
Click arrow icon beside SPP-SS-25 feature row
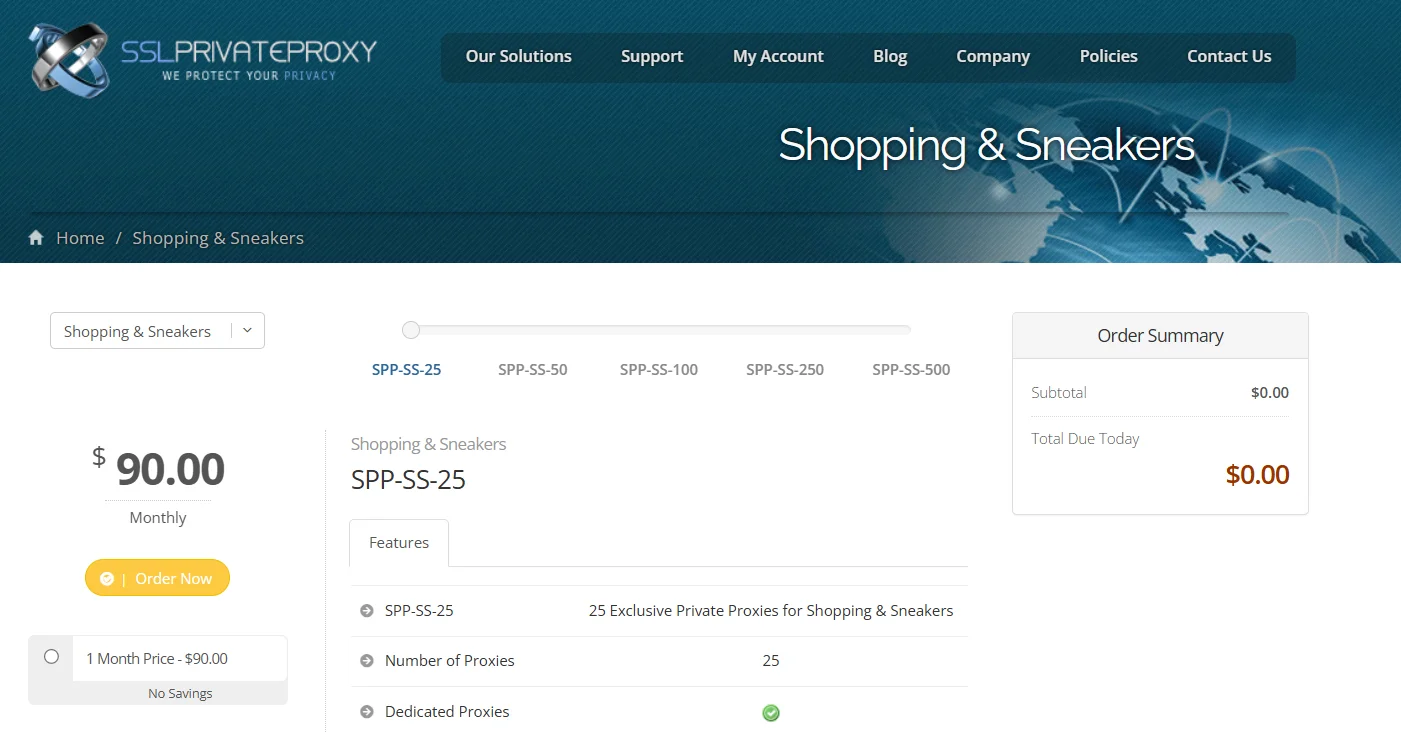[x=367, y=610]
